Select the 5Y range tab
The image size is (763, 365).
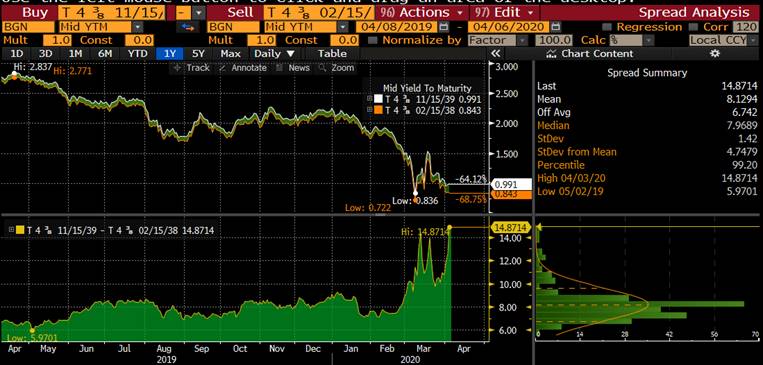click(x=198, y=54)
